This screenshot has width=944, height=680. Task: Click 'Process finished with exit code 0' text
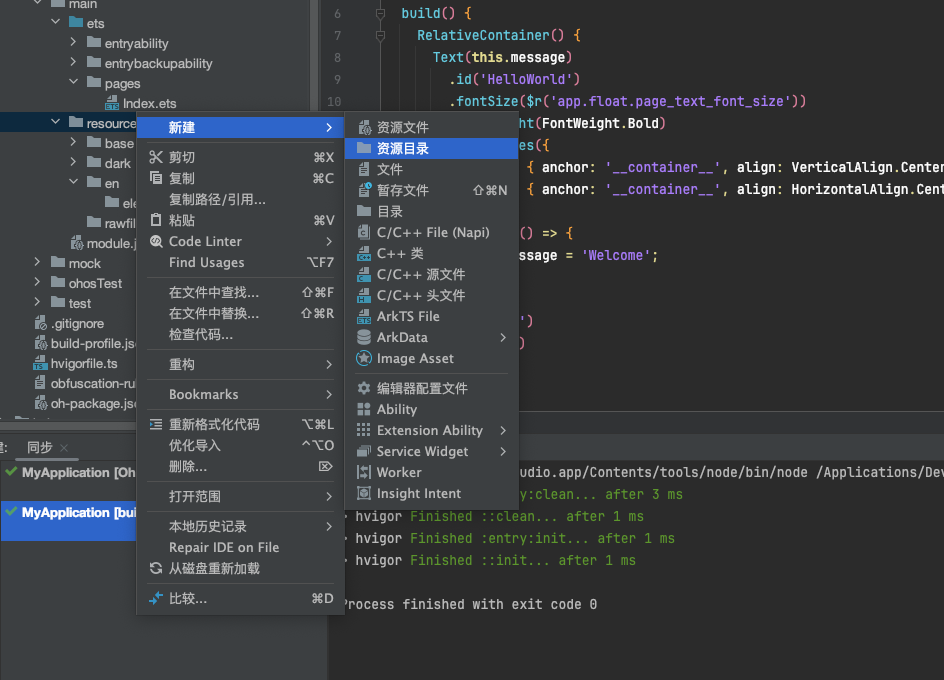[470, 604]
